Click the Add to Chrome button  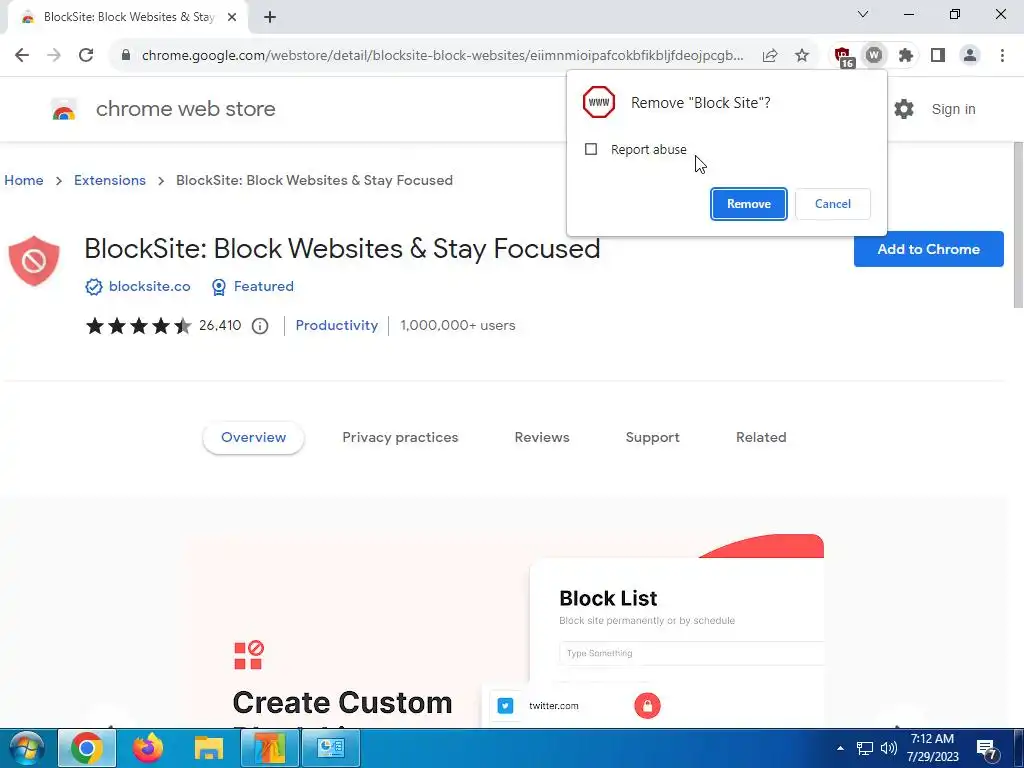929,249
